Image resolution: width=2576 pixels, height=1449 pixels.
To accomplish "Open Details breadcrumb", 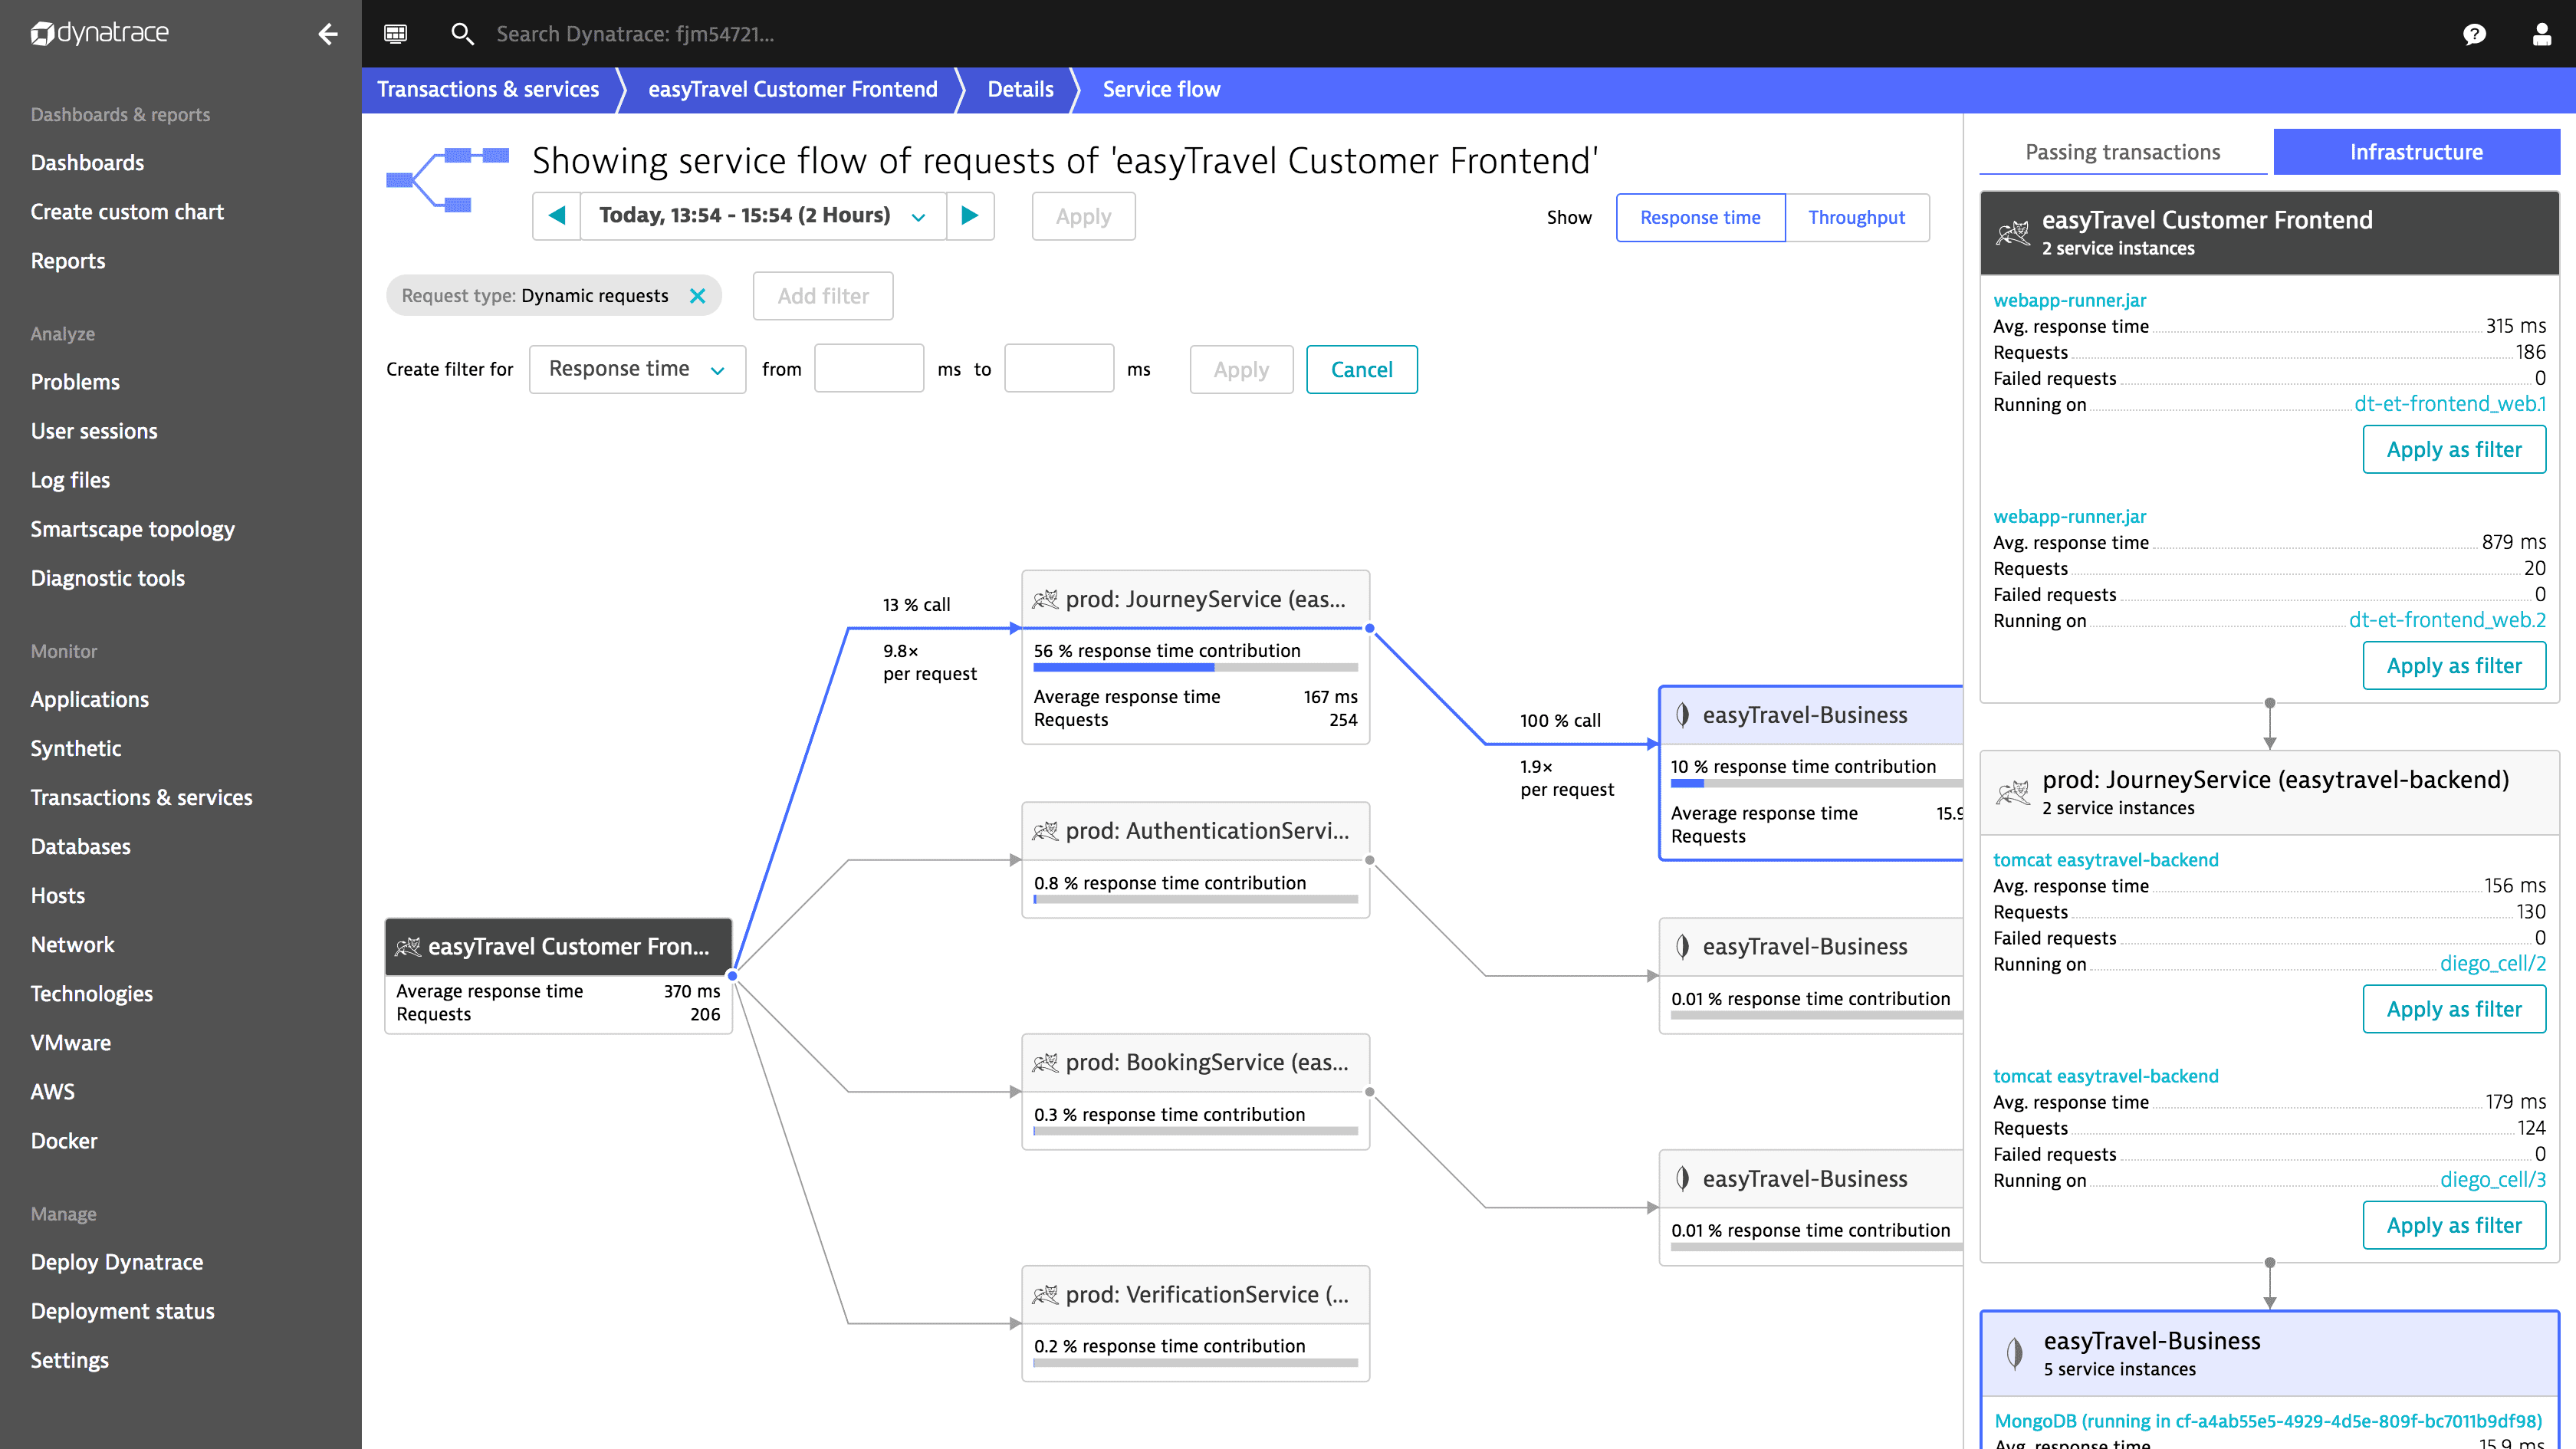I will (1020, 89).
